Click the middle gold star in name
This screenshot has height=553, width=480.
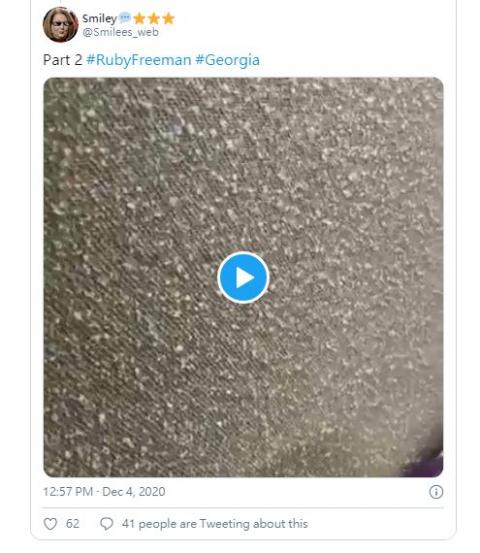[x=154, y=18]
